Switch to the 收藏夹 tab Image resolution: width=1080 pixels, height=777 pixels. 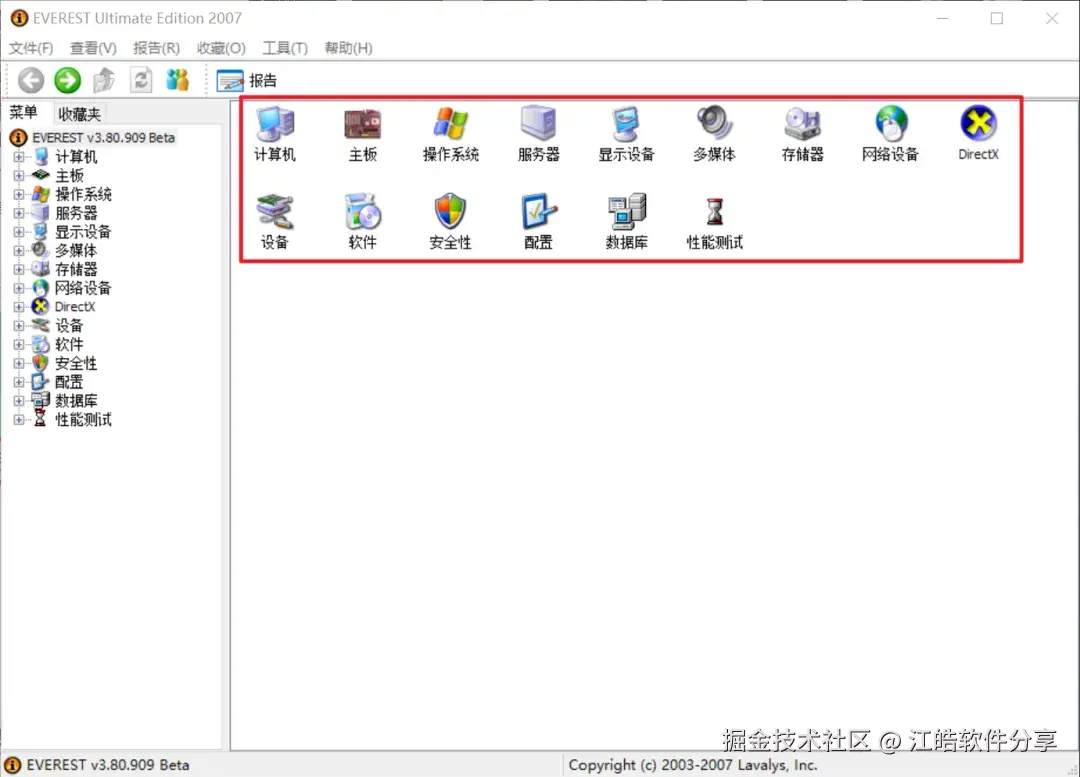(x=79, y=114)
